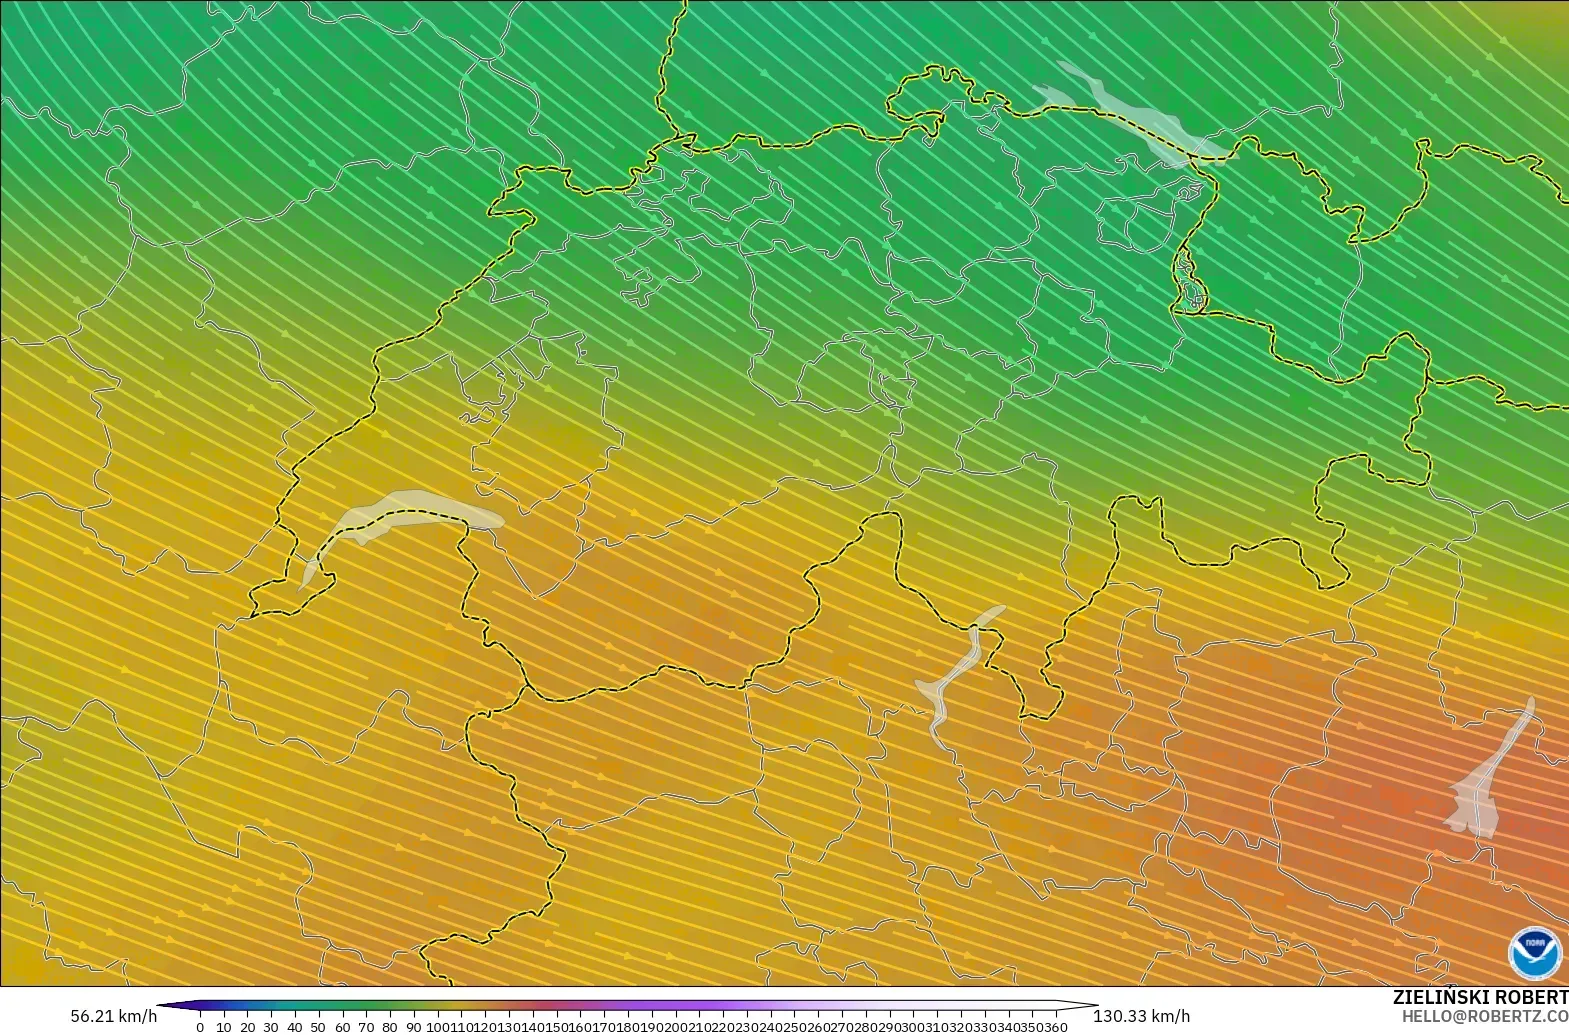Click the 50 tick label on the scale
The height and width of the screenshot is (1035, 1569).
pos(318,1027)
